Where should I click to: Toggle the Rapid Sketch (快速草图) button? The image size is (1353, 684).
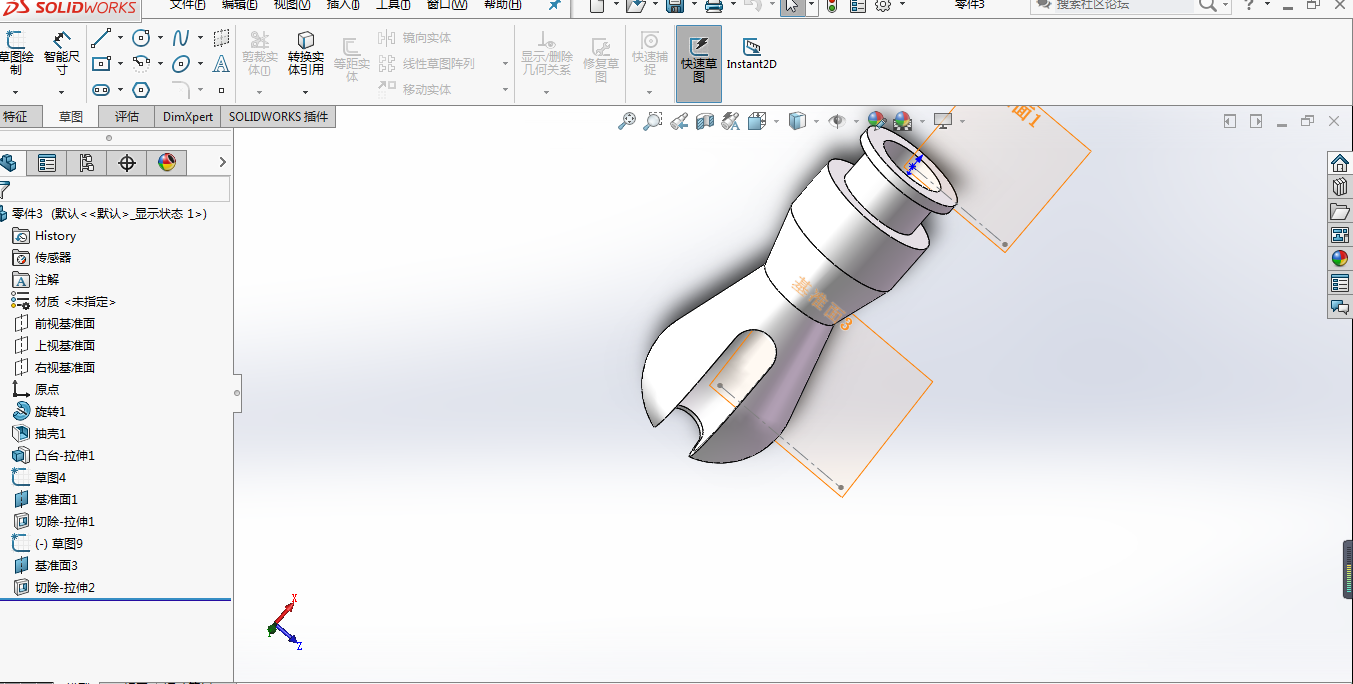pos(699,60)
